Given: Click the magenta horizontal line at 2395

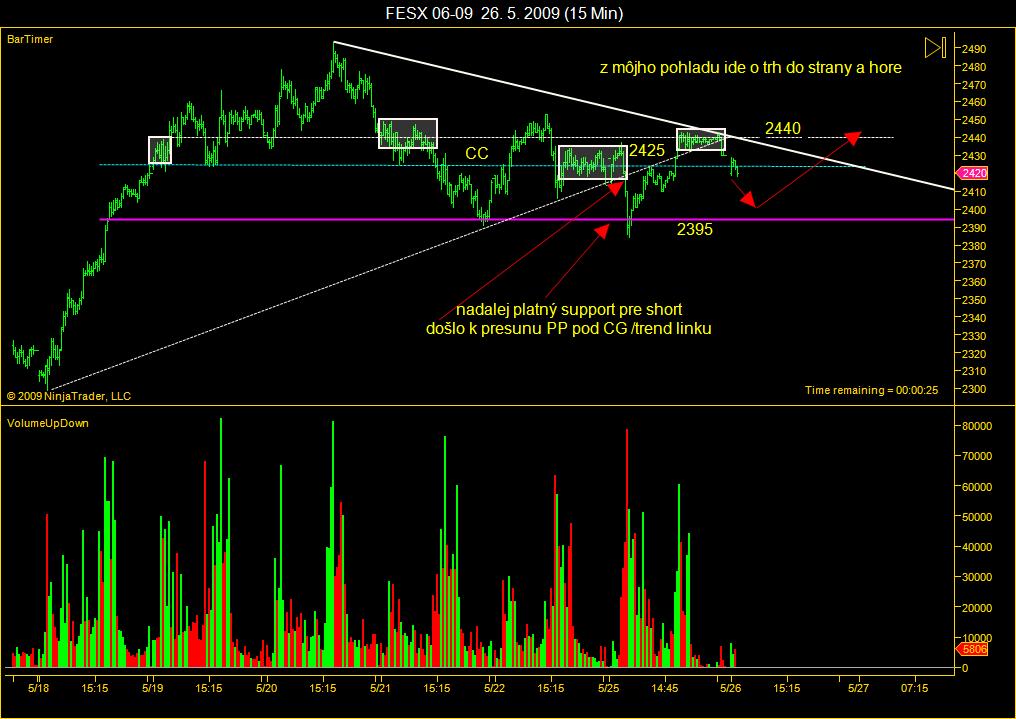Looking at the screenshot, I should pos(527,220).
